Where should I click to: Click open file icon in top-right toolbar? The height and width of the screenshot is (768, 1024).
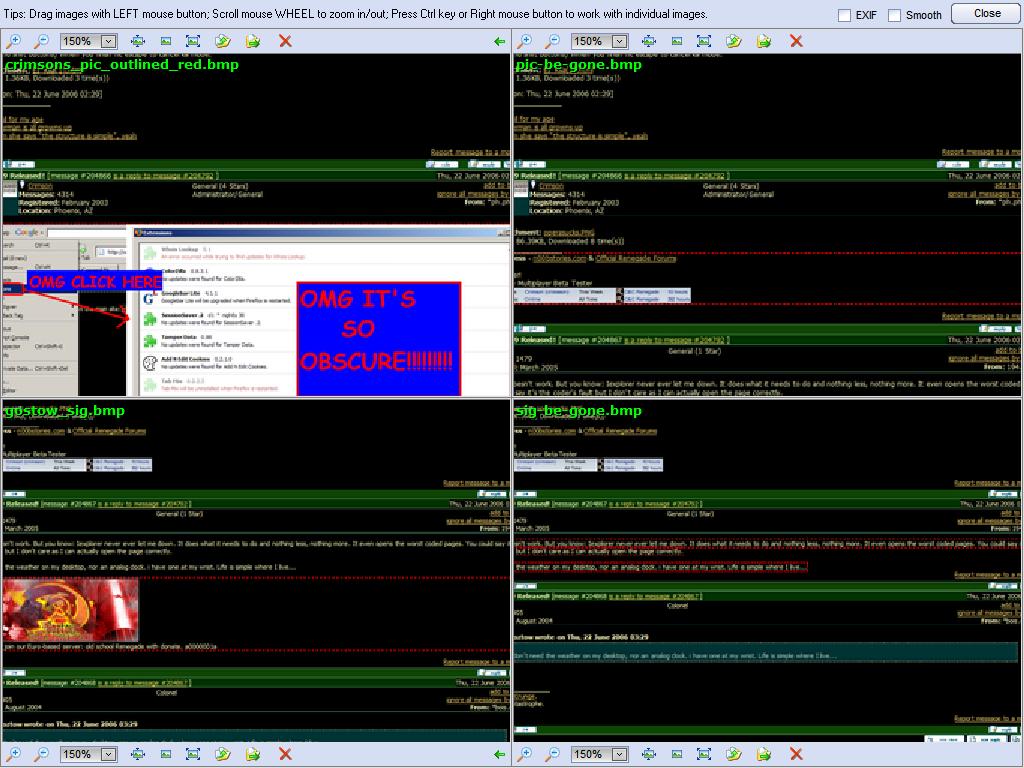(734, 41)
